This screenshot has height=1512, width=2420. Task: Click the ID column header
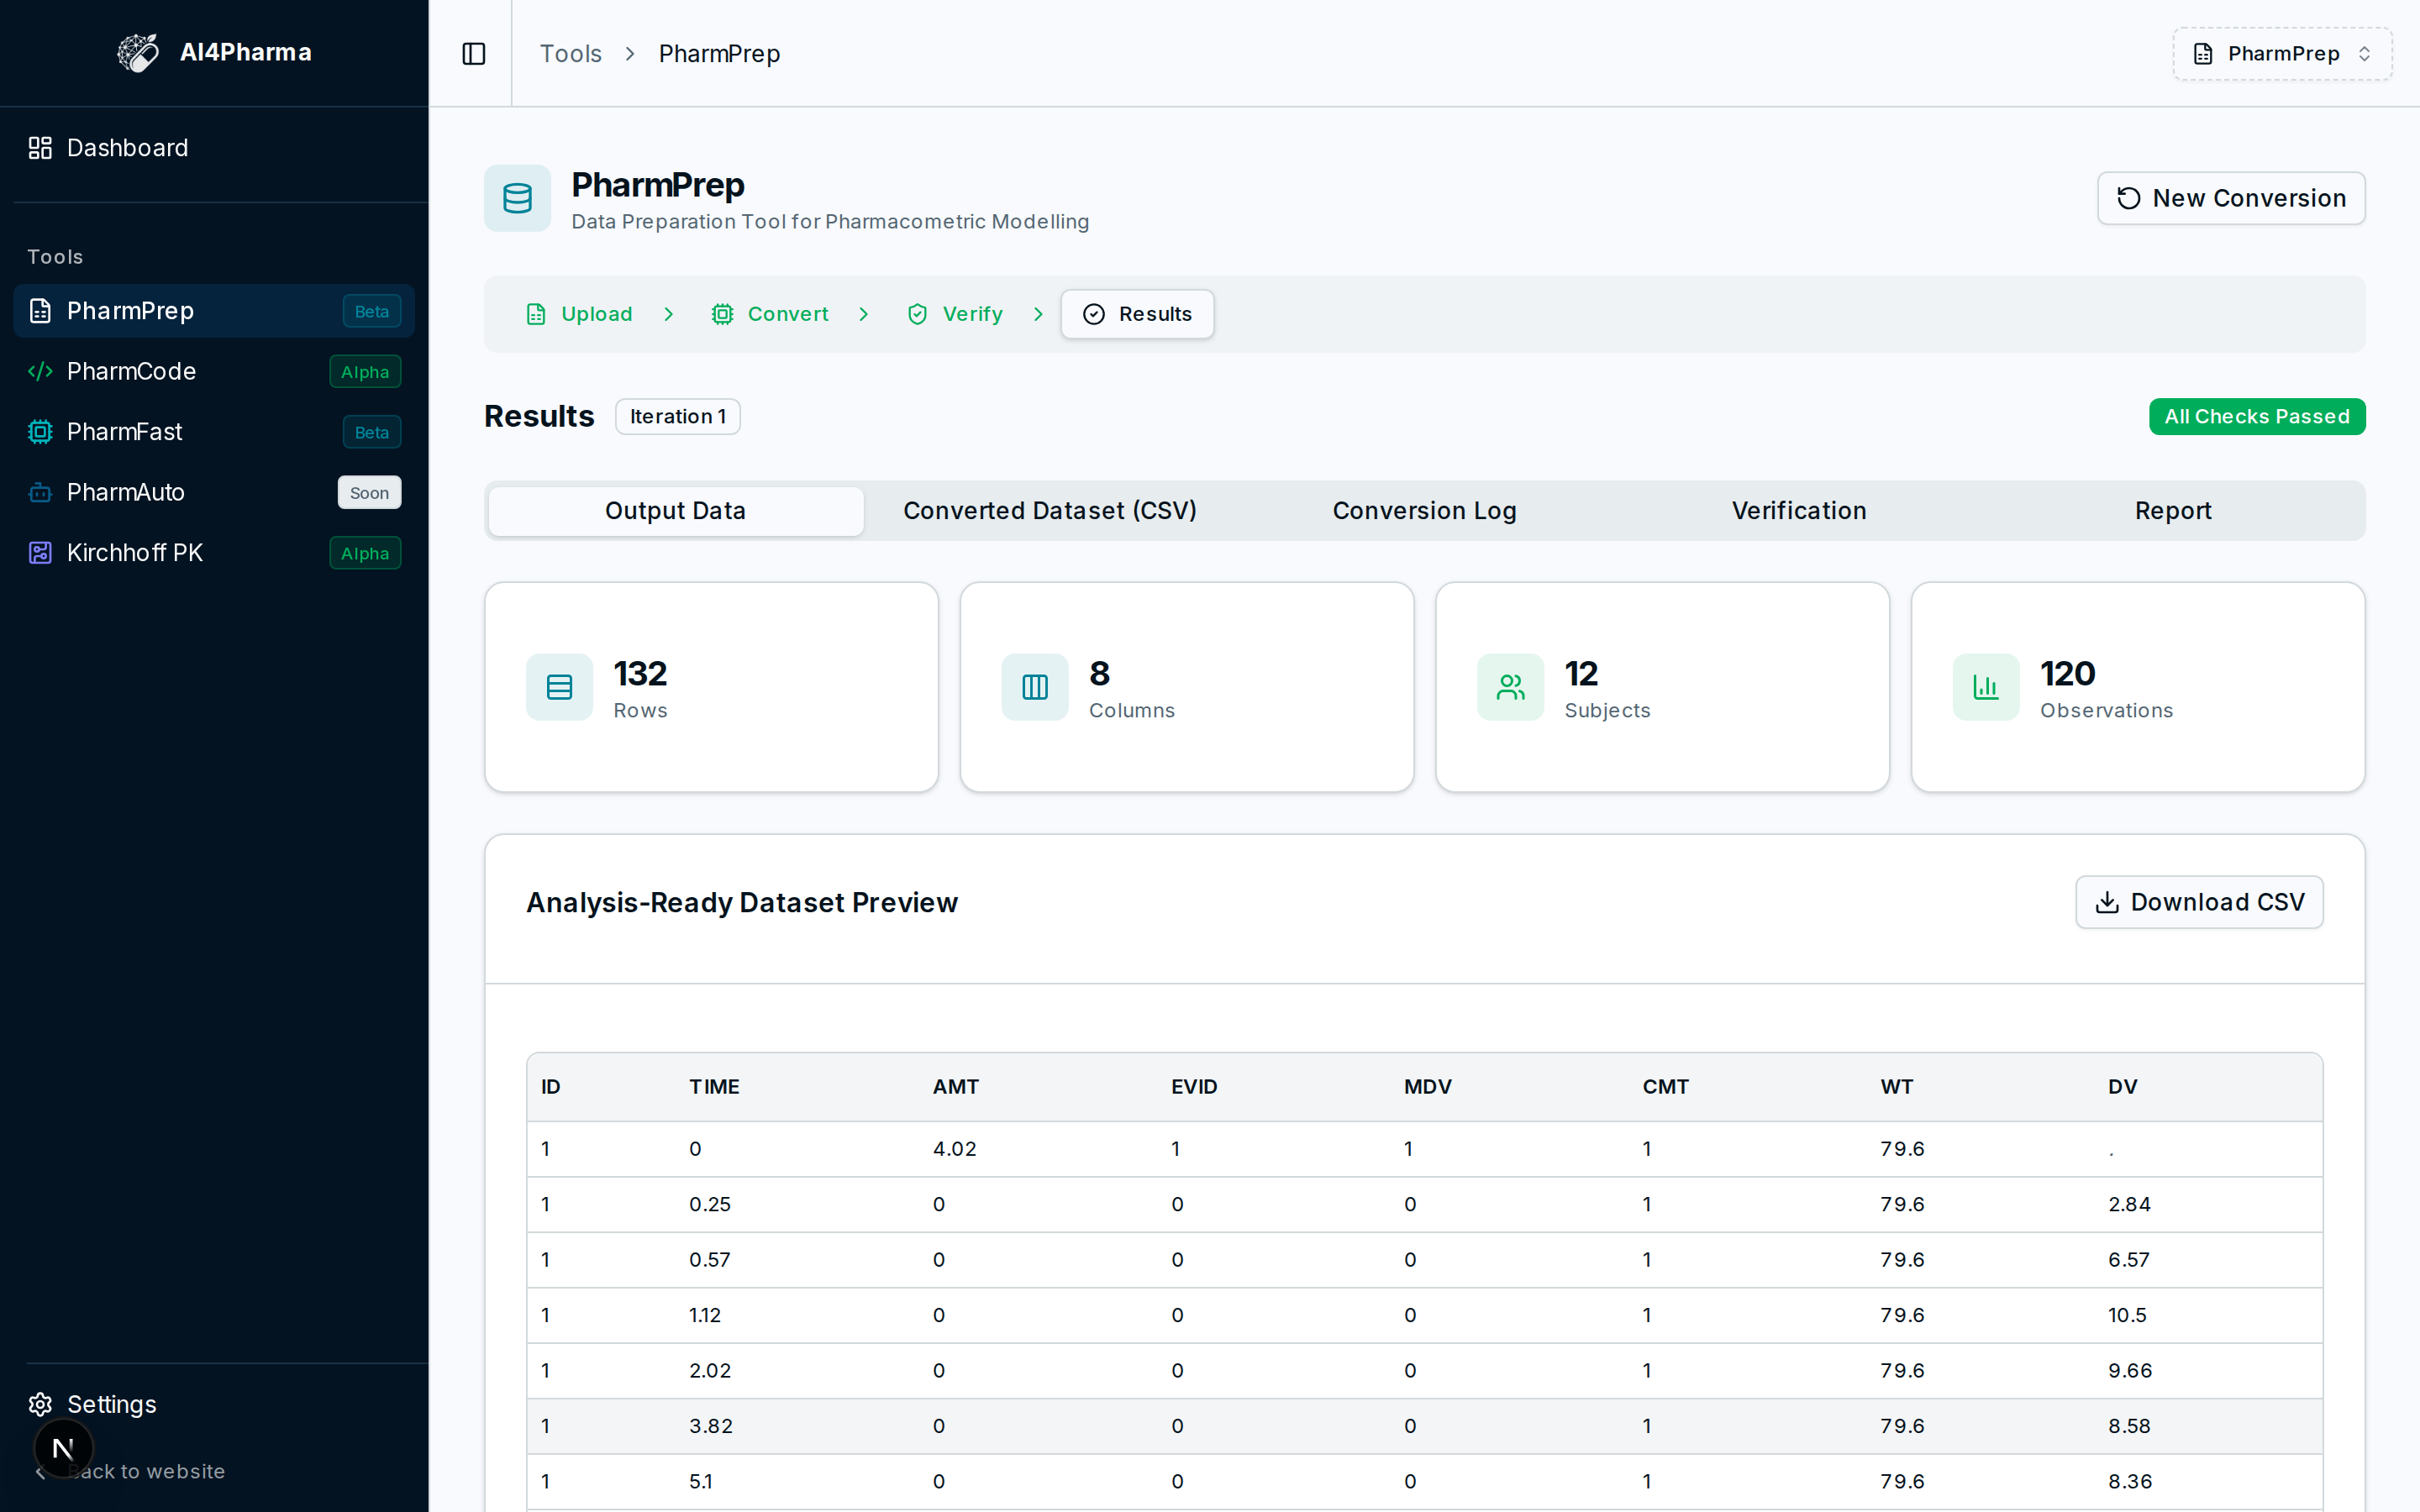[x=551, y=1087]
